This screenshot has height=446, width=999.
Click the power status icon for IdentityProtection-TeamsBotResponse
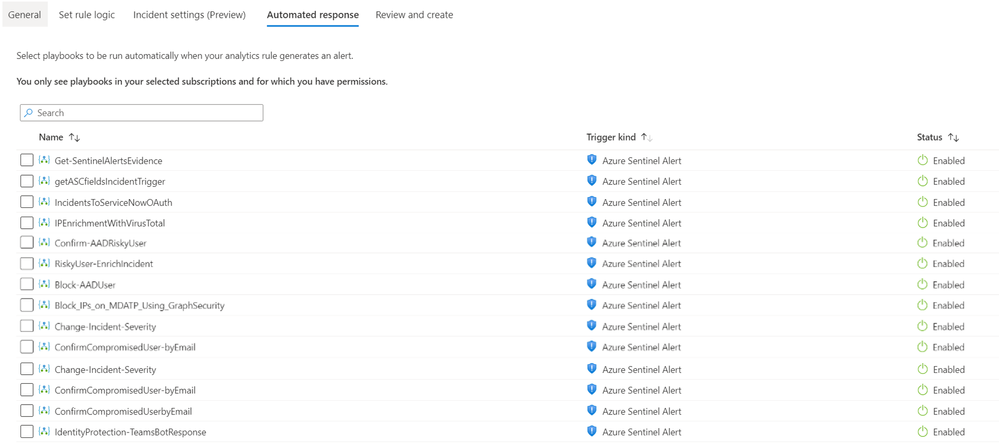point(922,432)
